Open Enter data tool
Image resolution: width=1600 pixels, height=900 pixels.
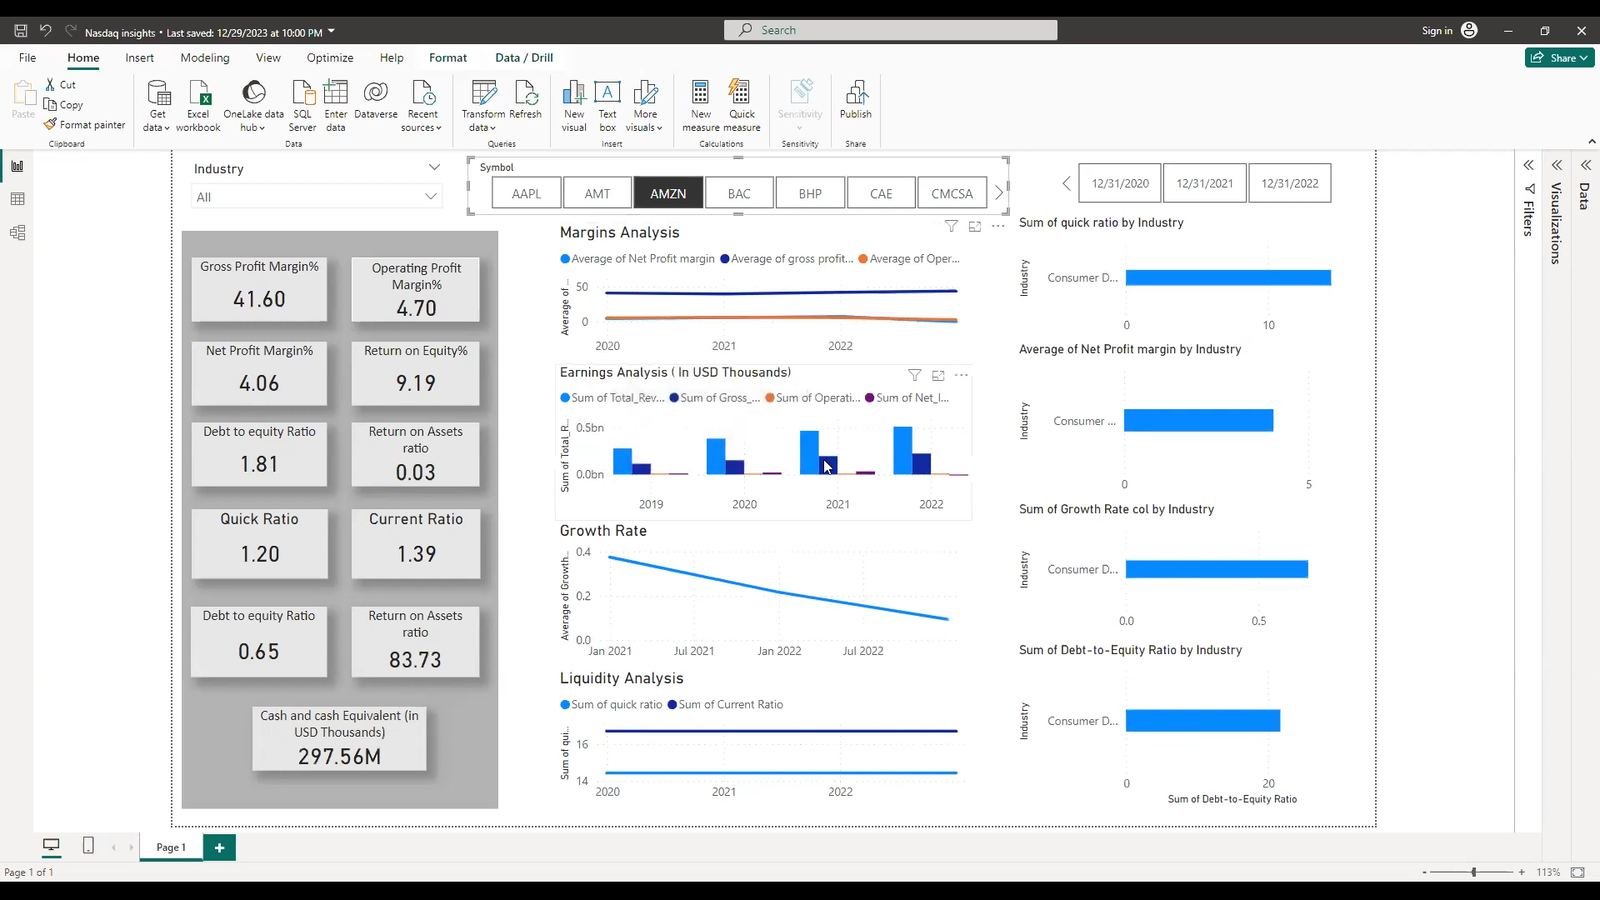(x=336, y=106)
